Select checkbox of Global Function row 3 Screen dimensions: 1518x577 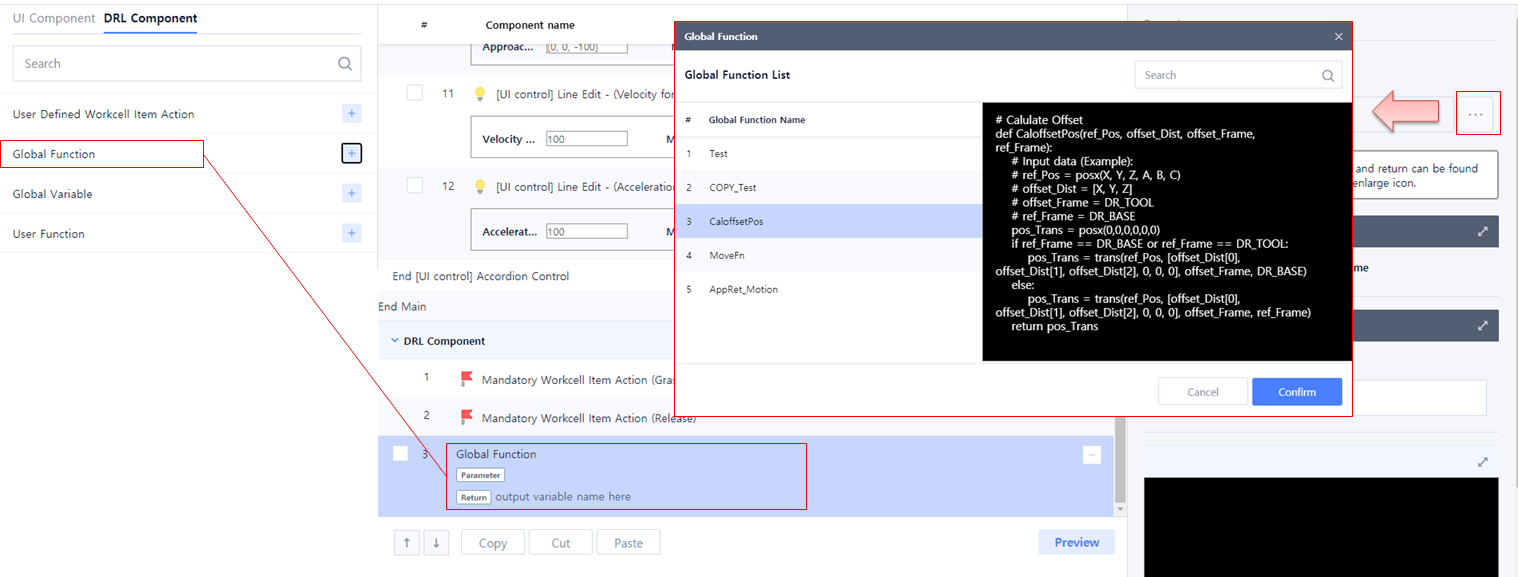(x=400, y=454)
